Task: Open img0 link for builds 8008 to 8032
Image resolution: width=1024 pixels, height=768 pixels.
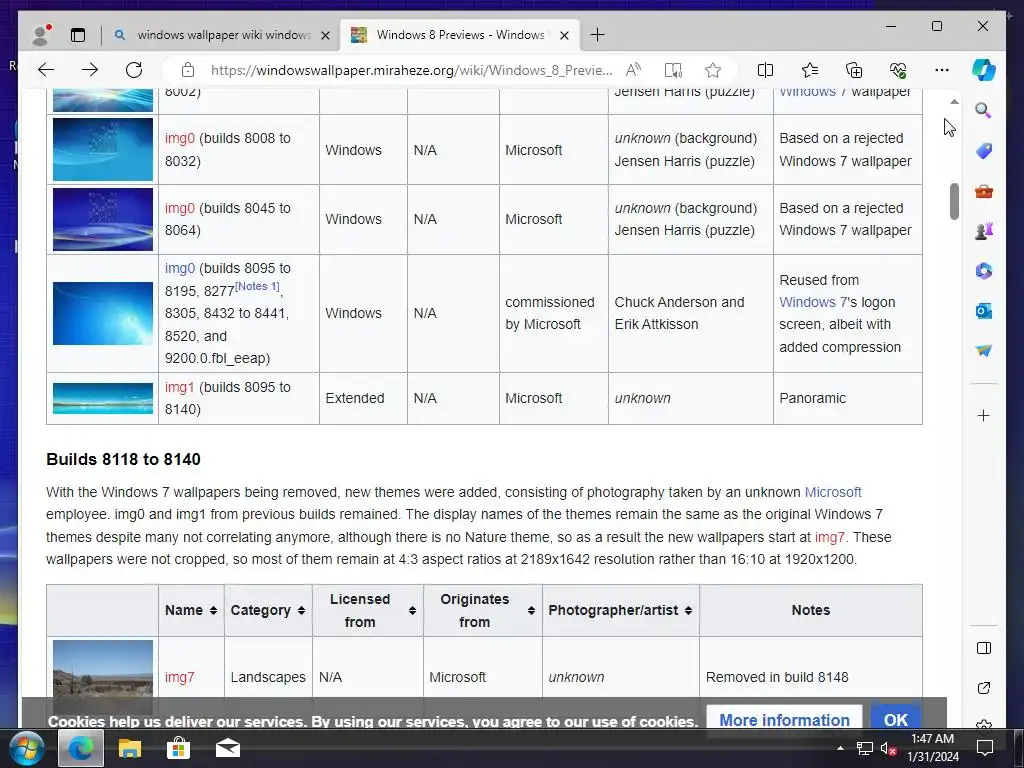Action: coord(180,138)
